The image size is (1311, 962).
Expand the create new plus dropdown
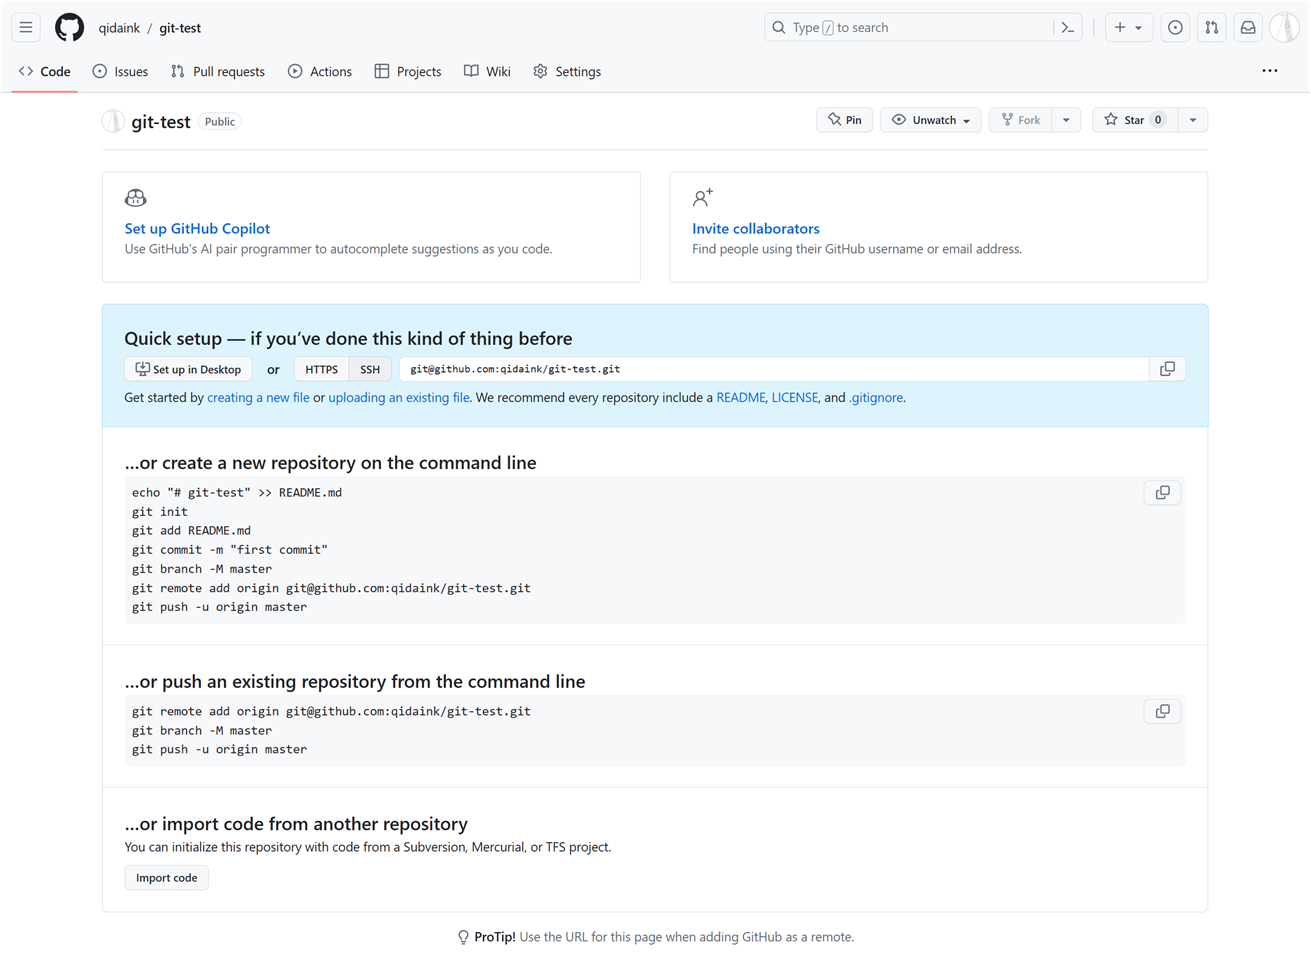point(1128,28)
